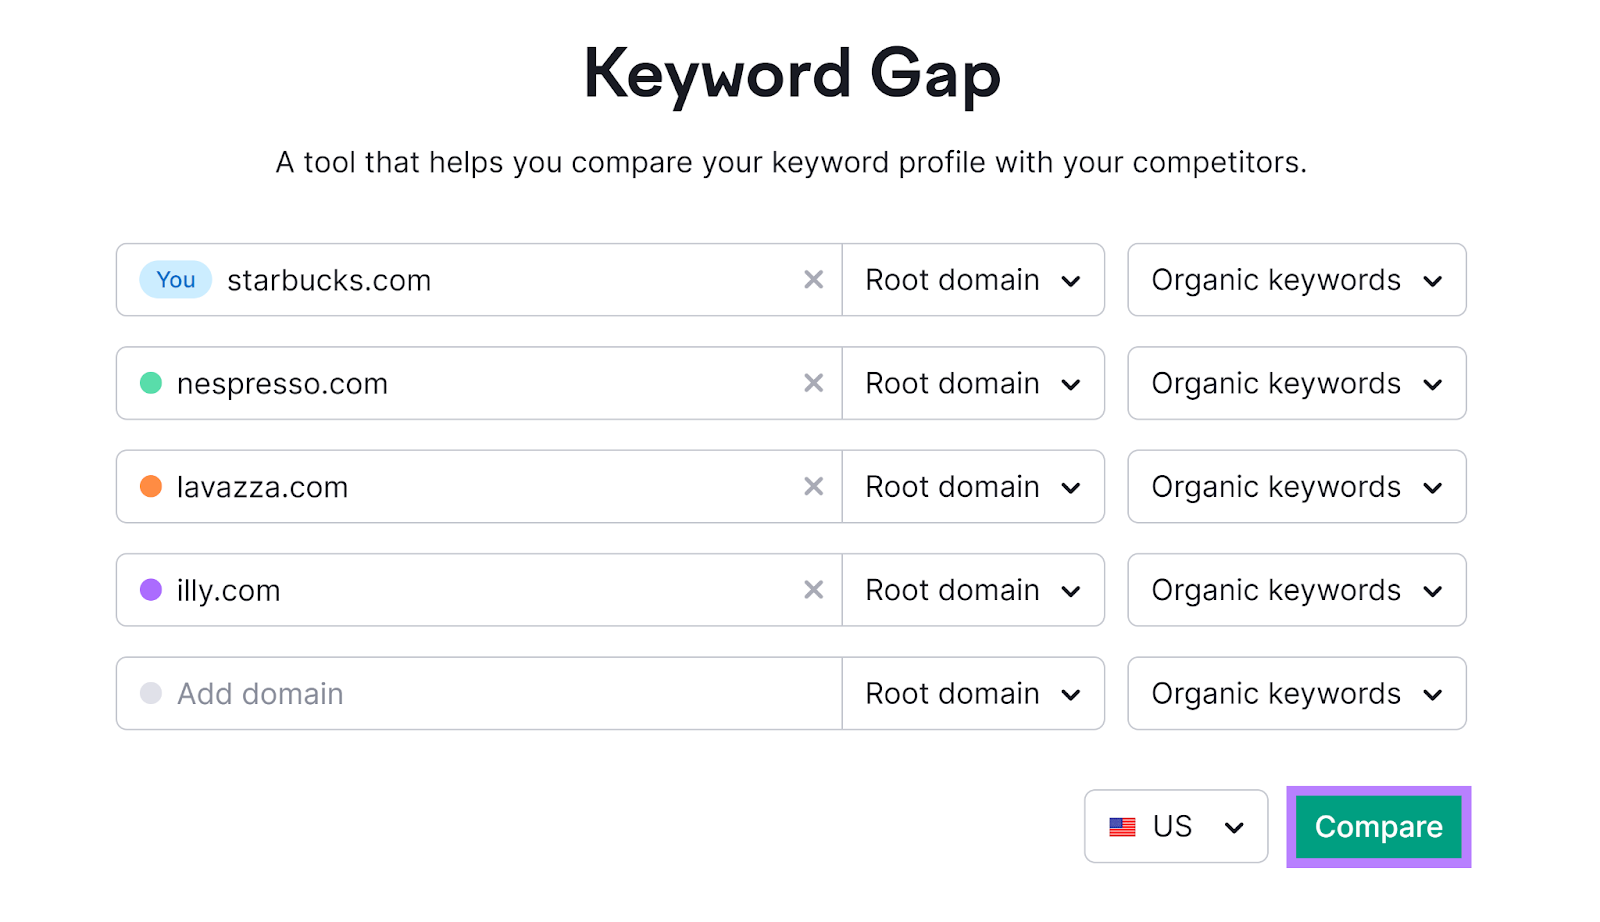Open Root domain dropdown on the empty row

pos(972,693)
